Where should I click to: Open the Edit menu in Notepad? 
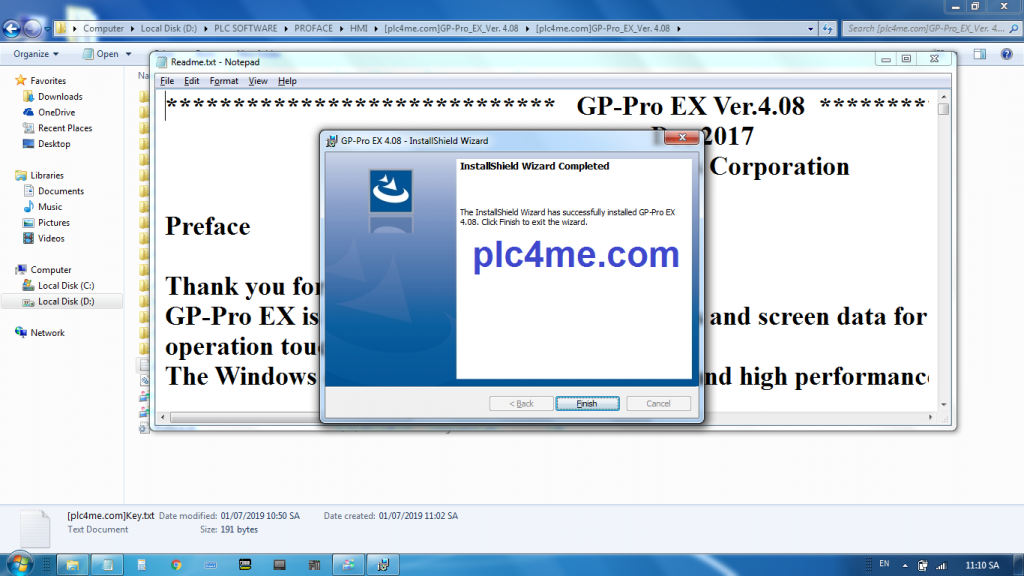pos(191,81)
